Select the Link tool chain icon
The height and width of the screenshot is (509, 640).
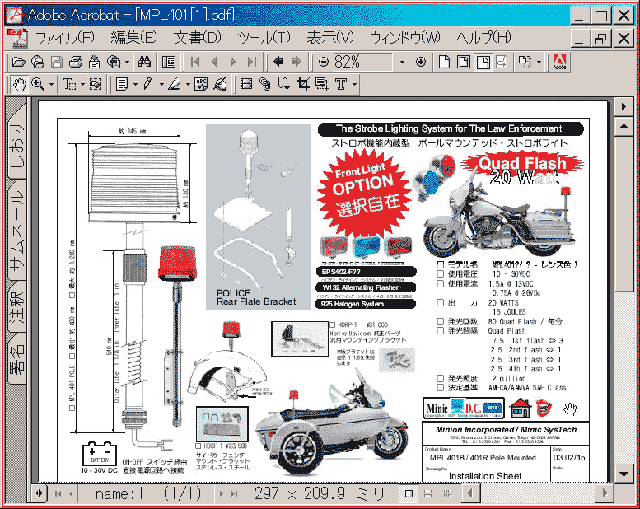coord(265,84)
